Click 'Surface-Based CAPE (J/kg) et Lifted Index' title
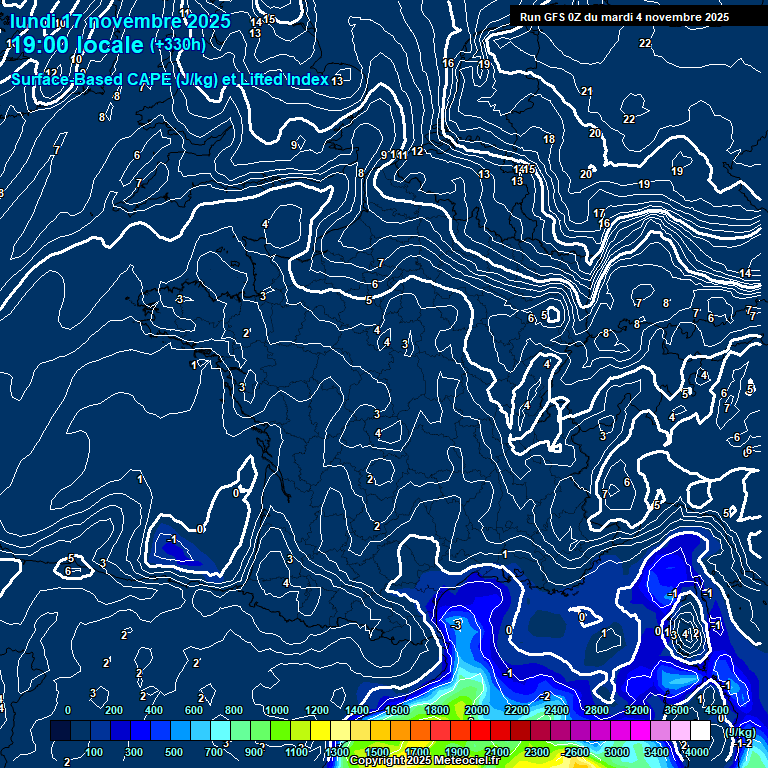This screenshot has height=768, width=768. click(169, 79)
